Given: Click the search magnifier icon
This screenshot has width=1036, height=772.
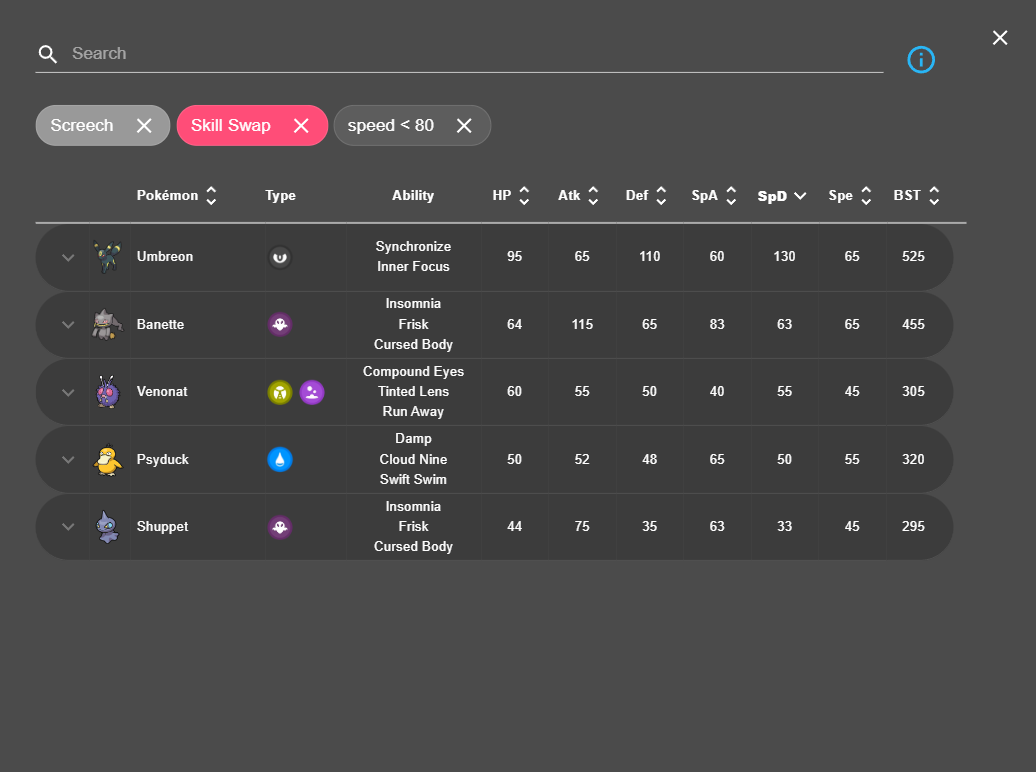Looking at the screenshot, I should 48,54.
